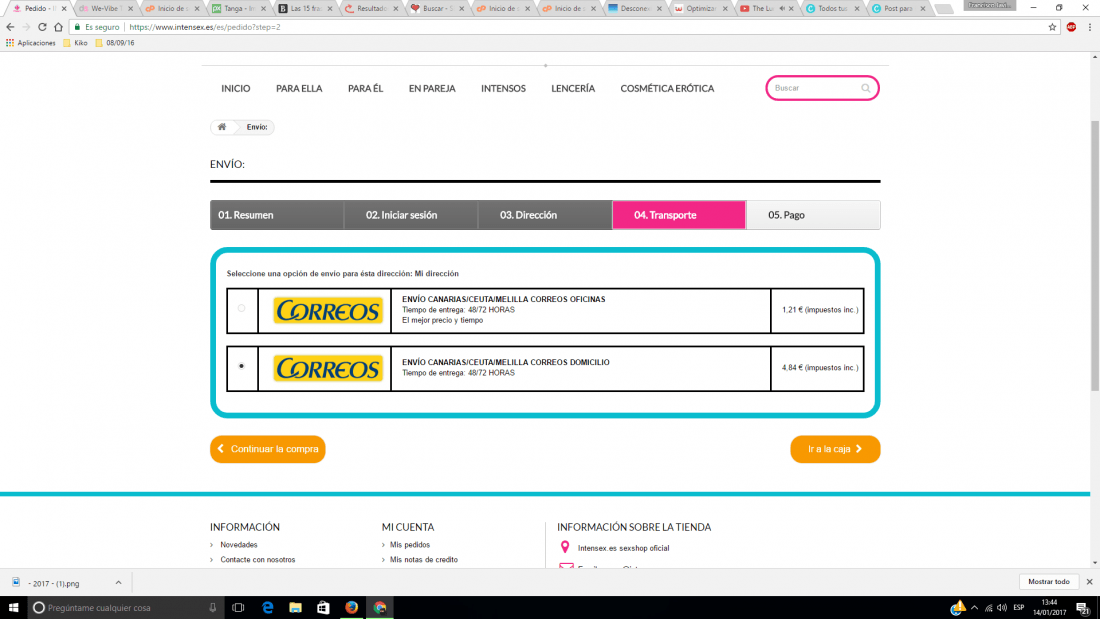This screenshot has height=619, width=1100.
Task: Click the page vertical scrollbar
Action: (1095, 256)
